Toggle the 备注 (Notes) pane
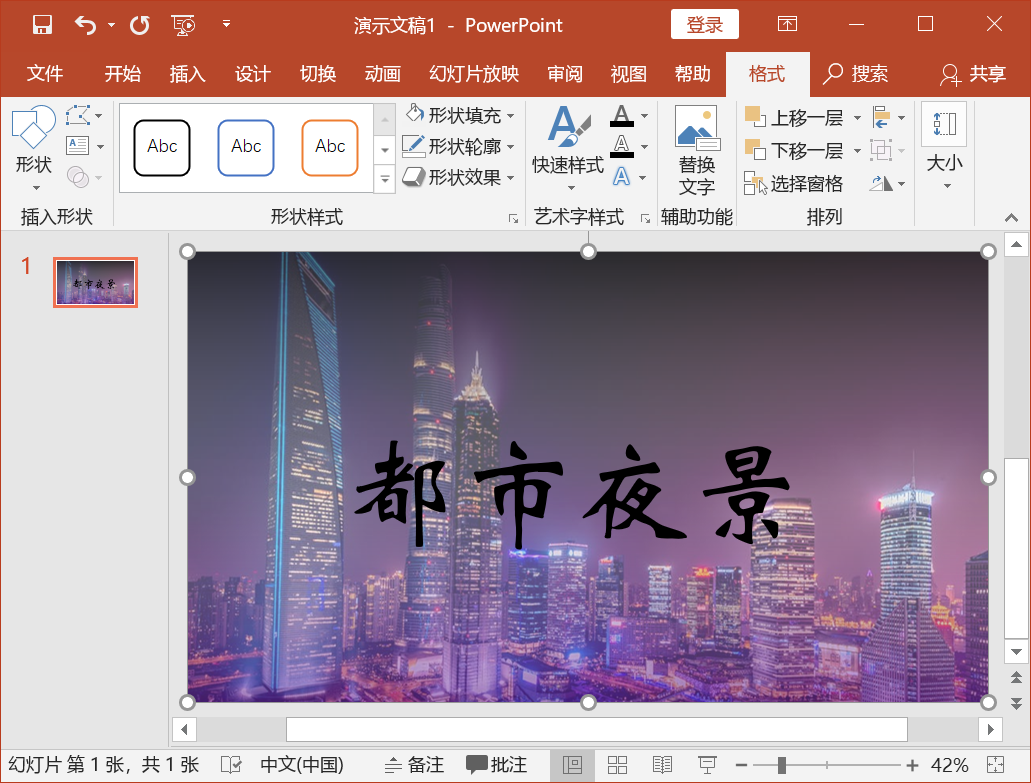The height and width of the screenshot is (783, 1031). tap(414, 764)
